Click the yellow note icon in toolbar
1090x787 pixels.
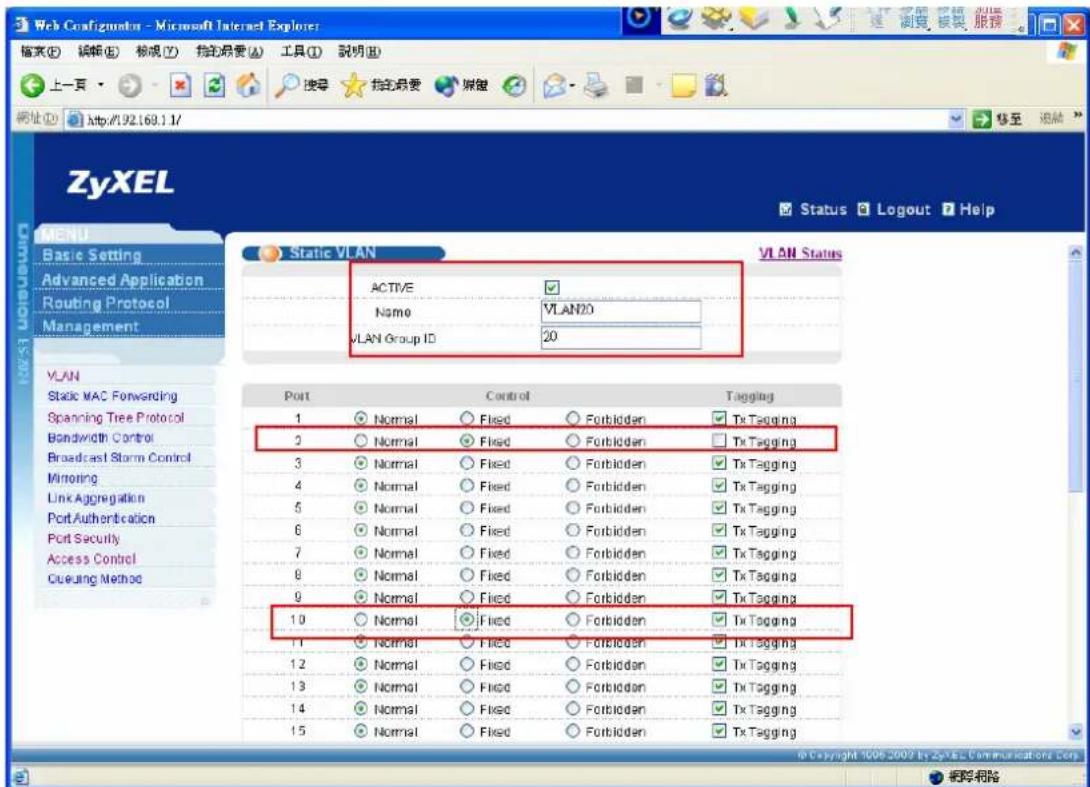point(683,86)
